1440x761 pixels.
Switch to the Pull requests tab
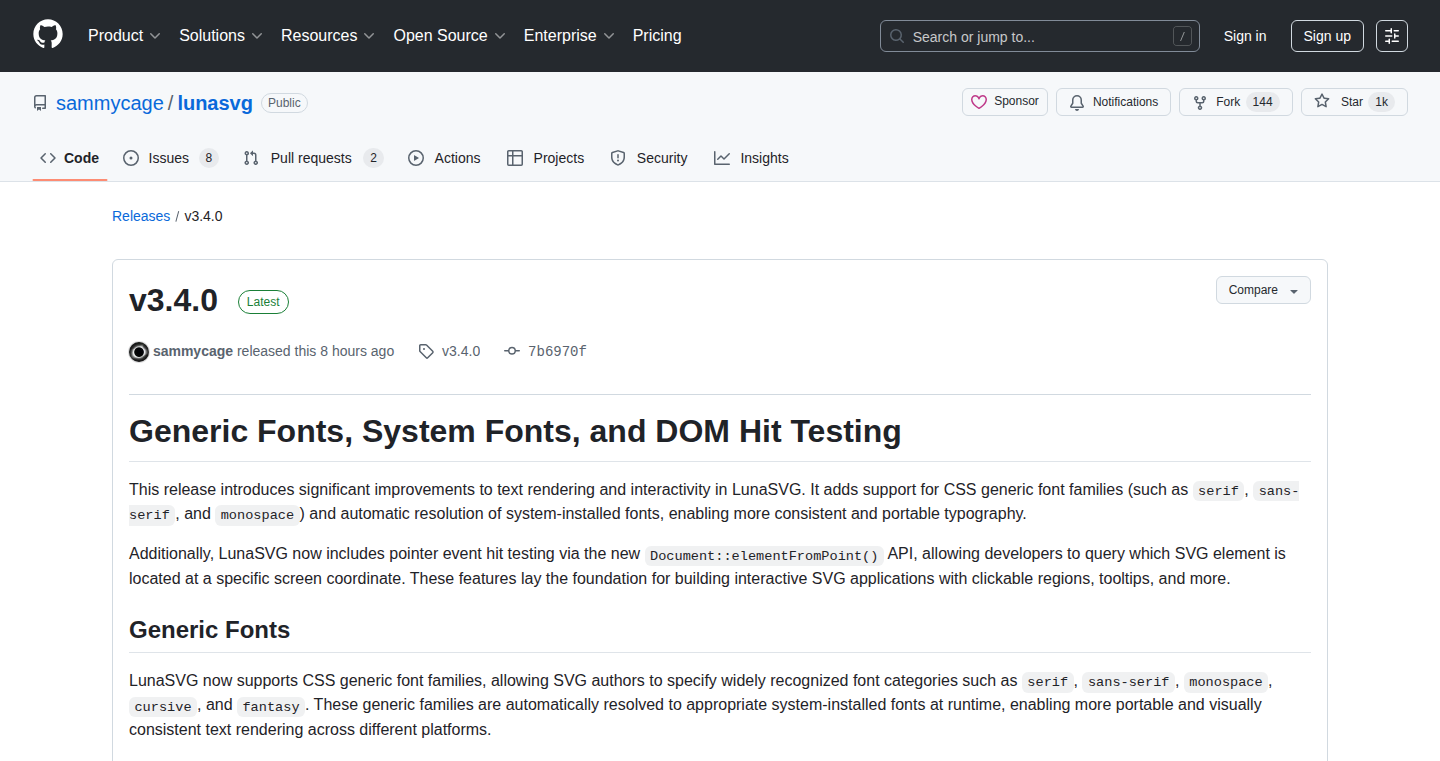(x=313, y=158)
